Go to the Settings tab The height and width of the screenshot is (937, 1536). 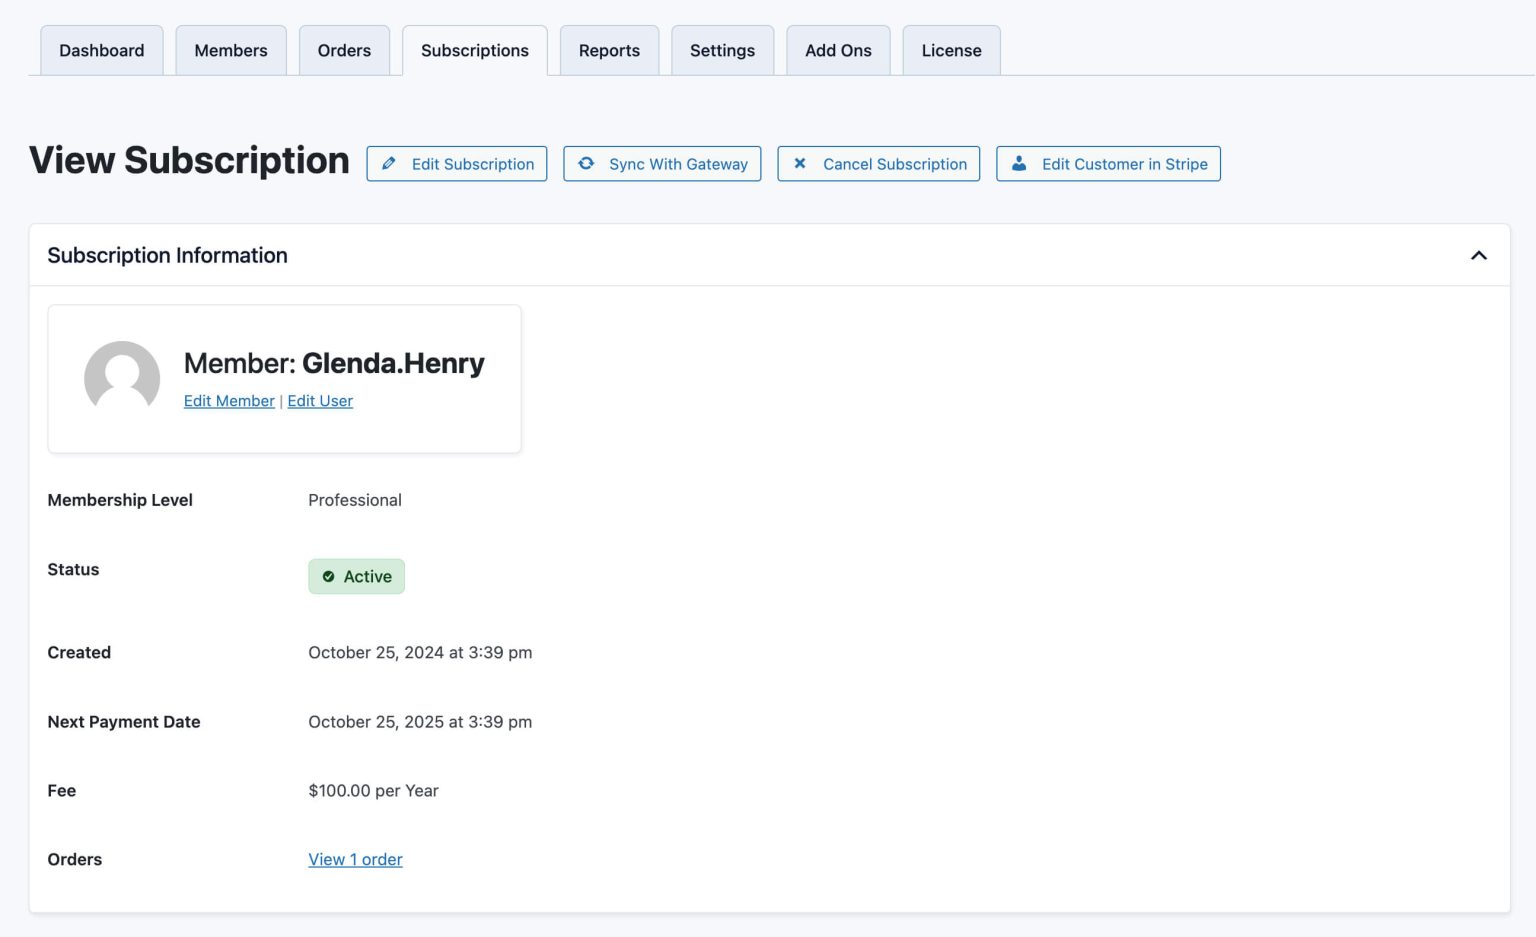723,50
